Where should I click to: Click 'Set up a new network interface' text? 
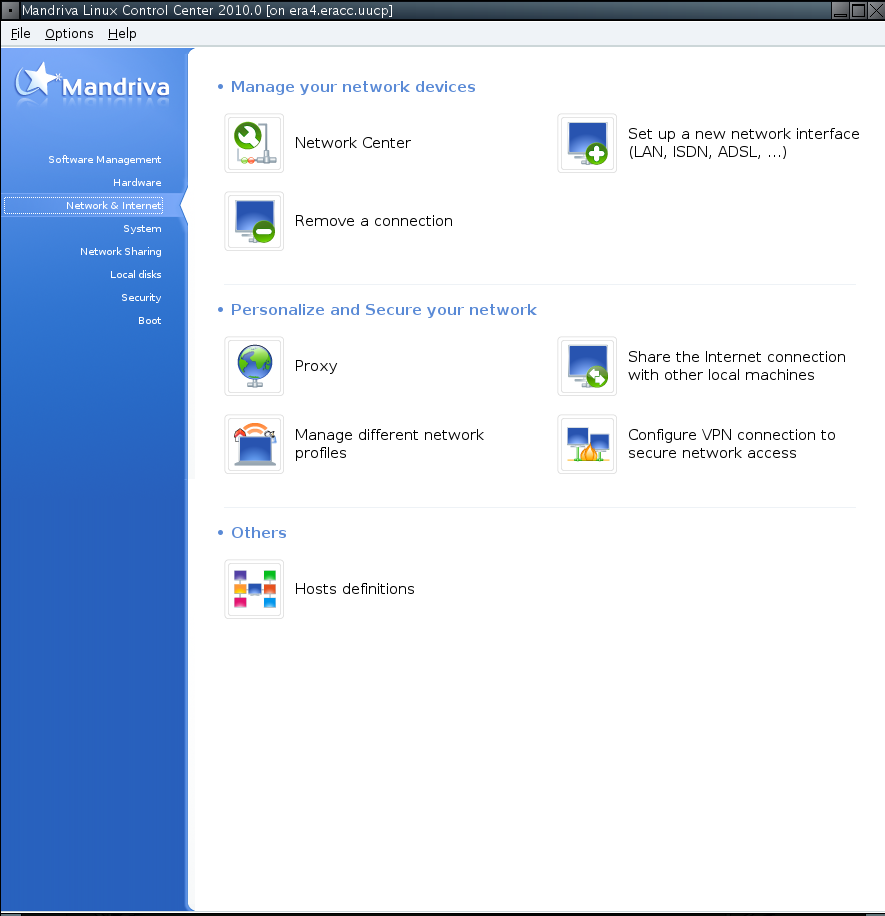click(x=744, y=143)
